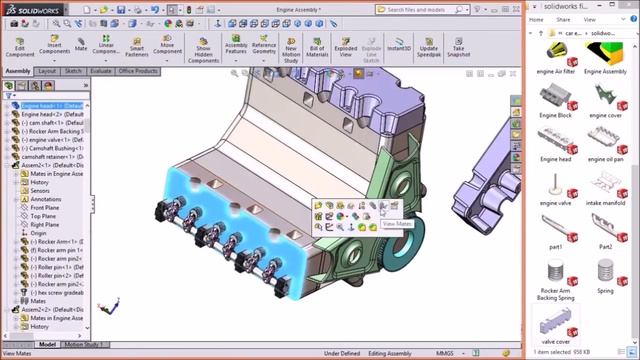
Task: Switch to the Layout tab
Action: [x=47, y=71]
